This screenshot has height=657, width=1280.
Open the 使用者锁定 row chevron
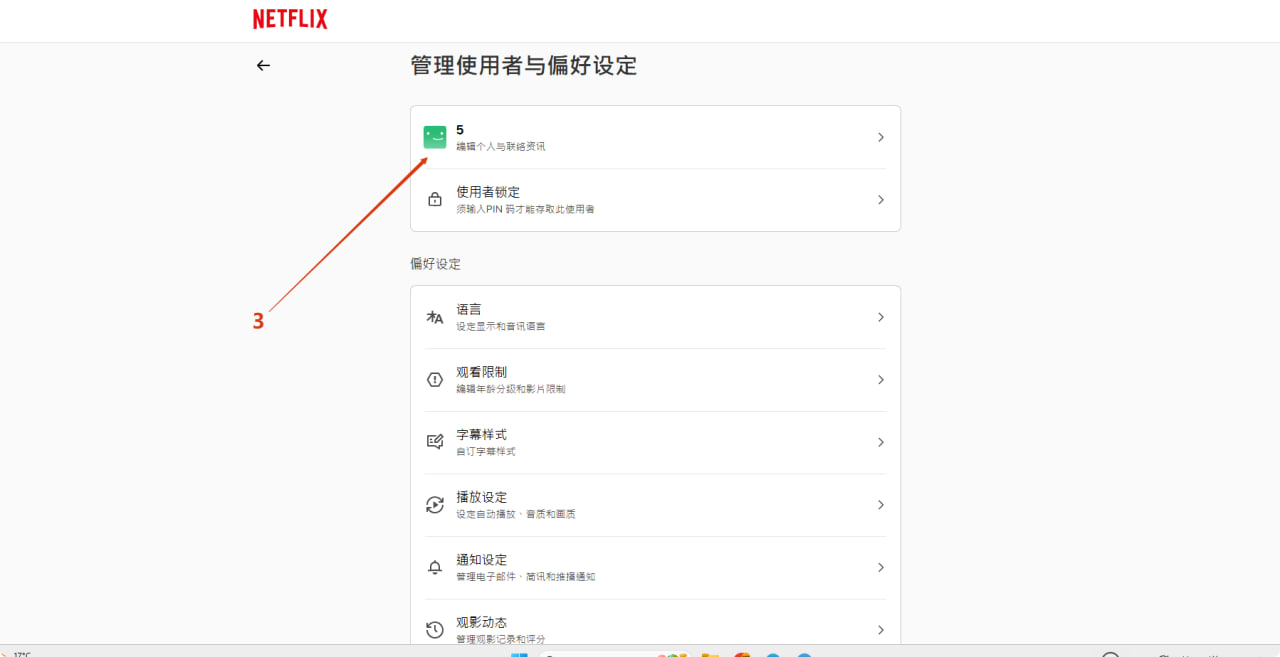(881, 200)
